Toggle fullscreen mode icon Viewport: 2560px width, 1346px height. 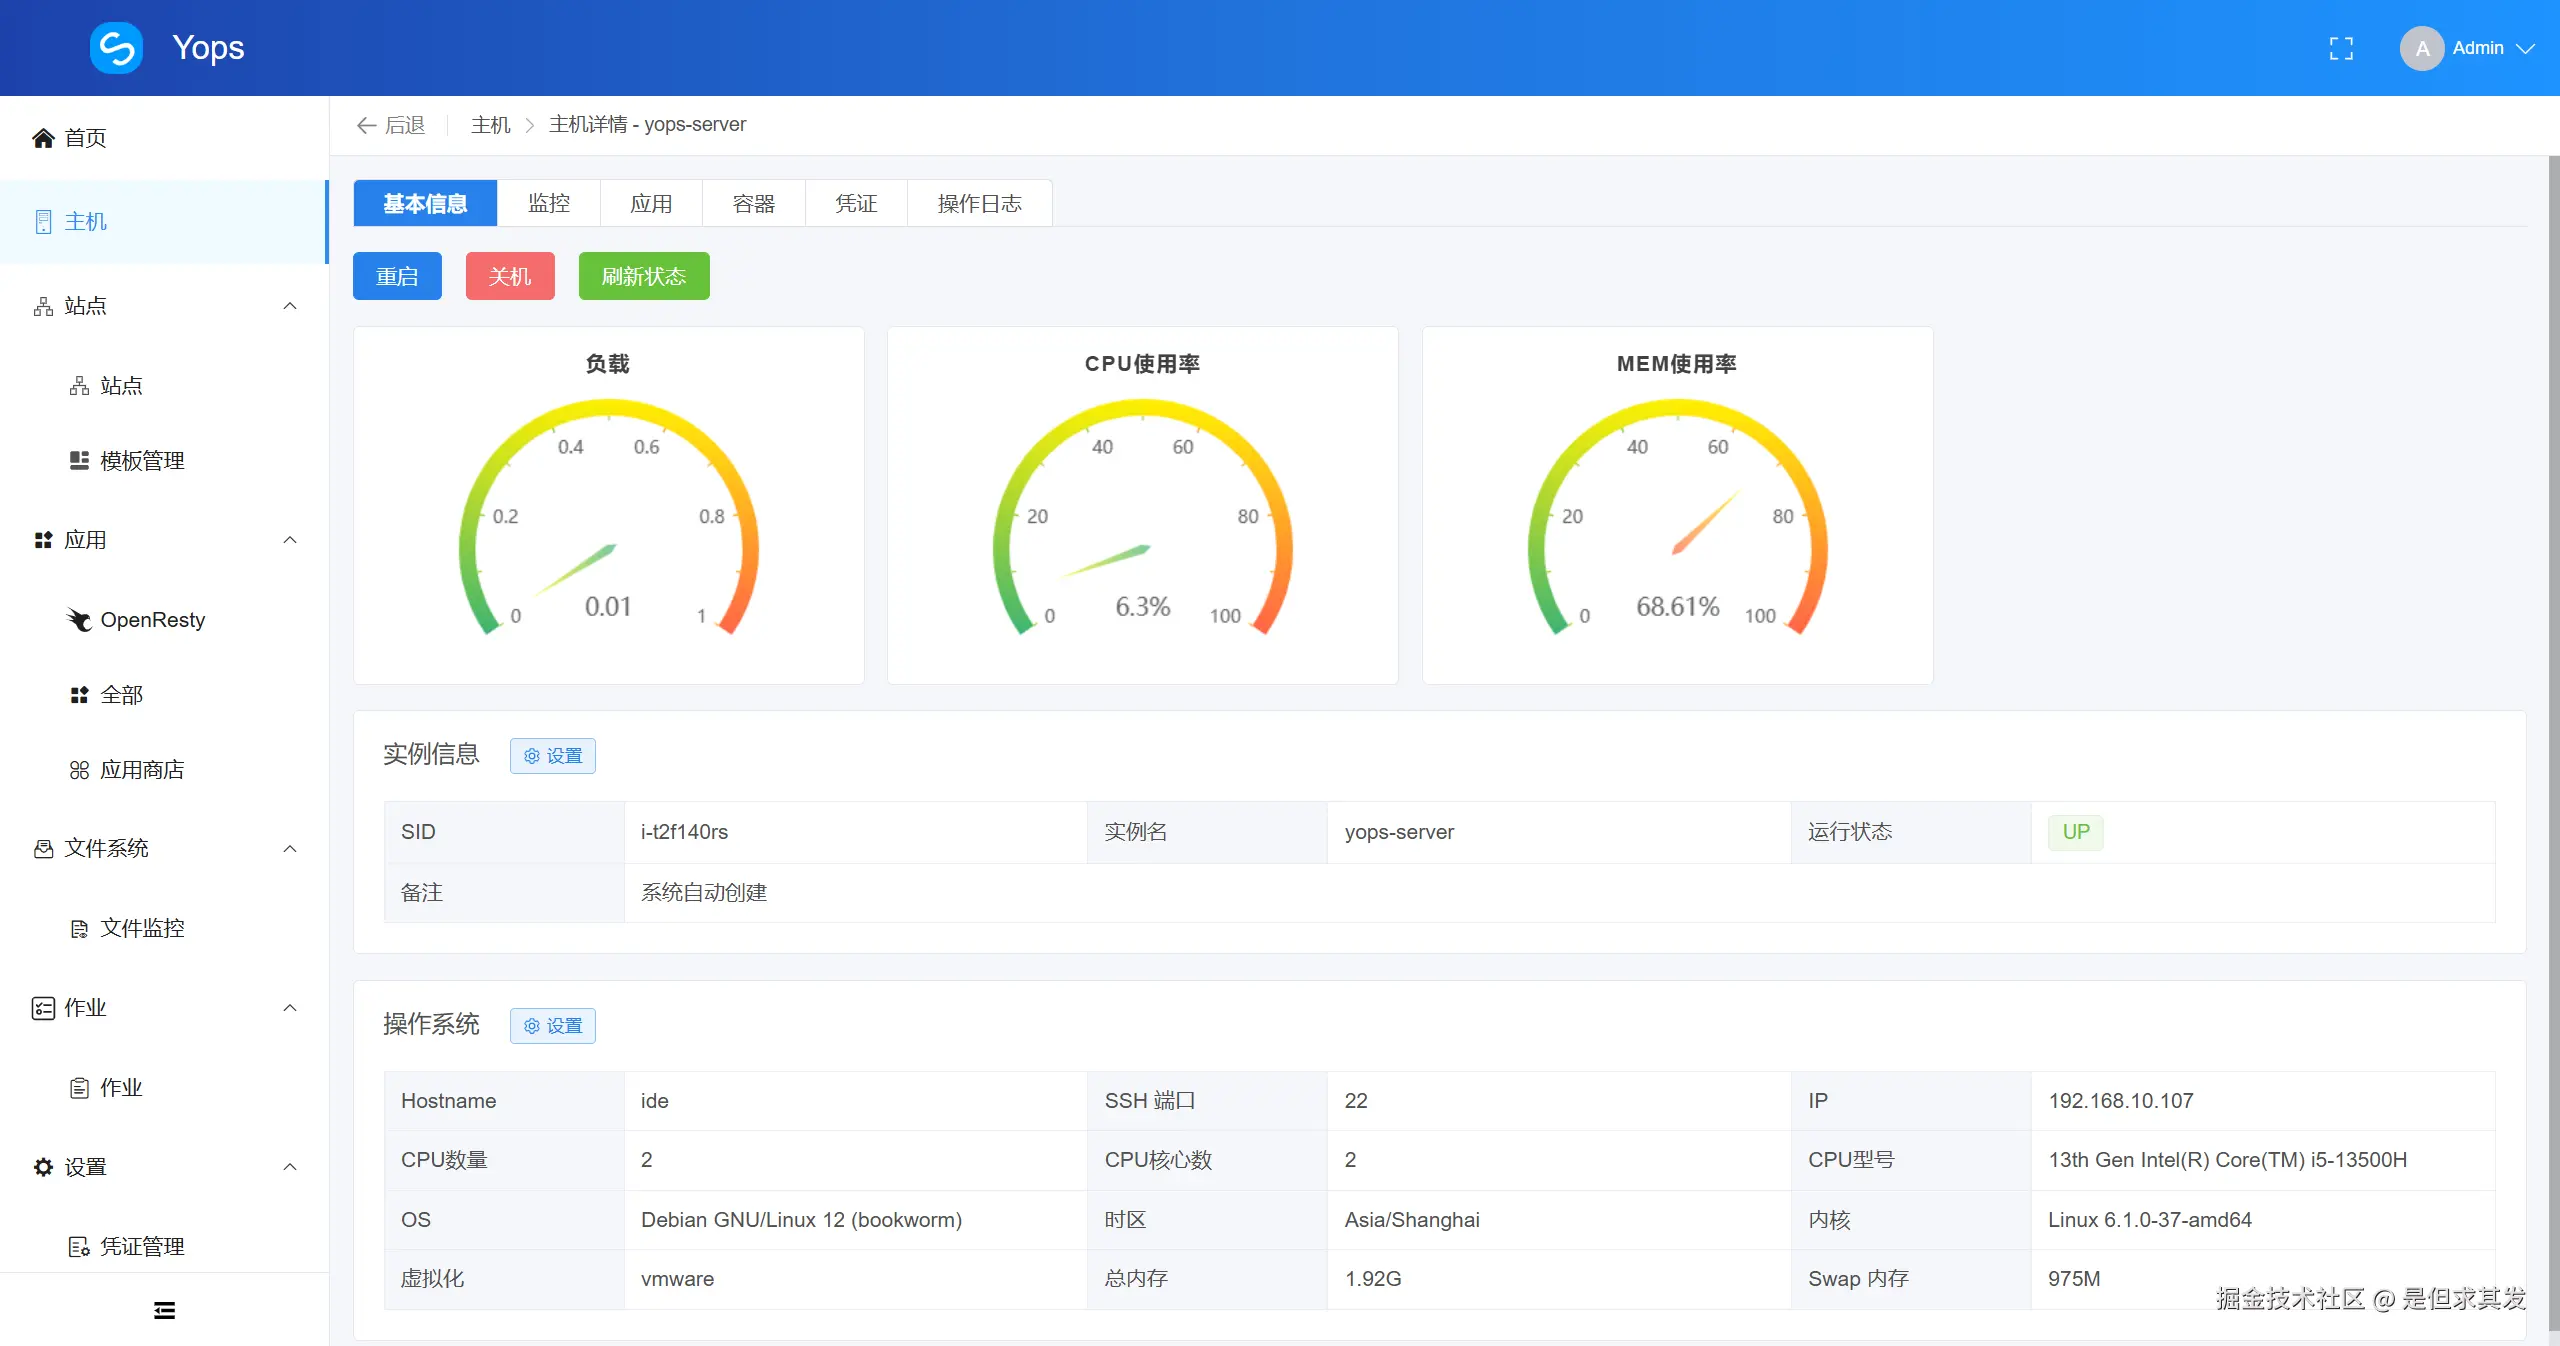(x=2341, y=48)
